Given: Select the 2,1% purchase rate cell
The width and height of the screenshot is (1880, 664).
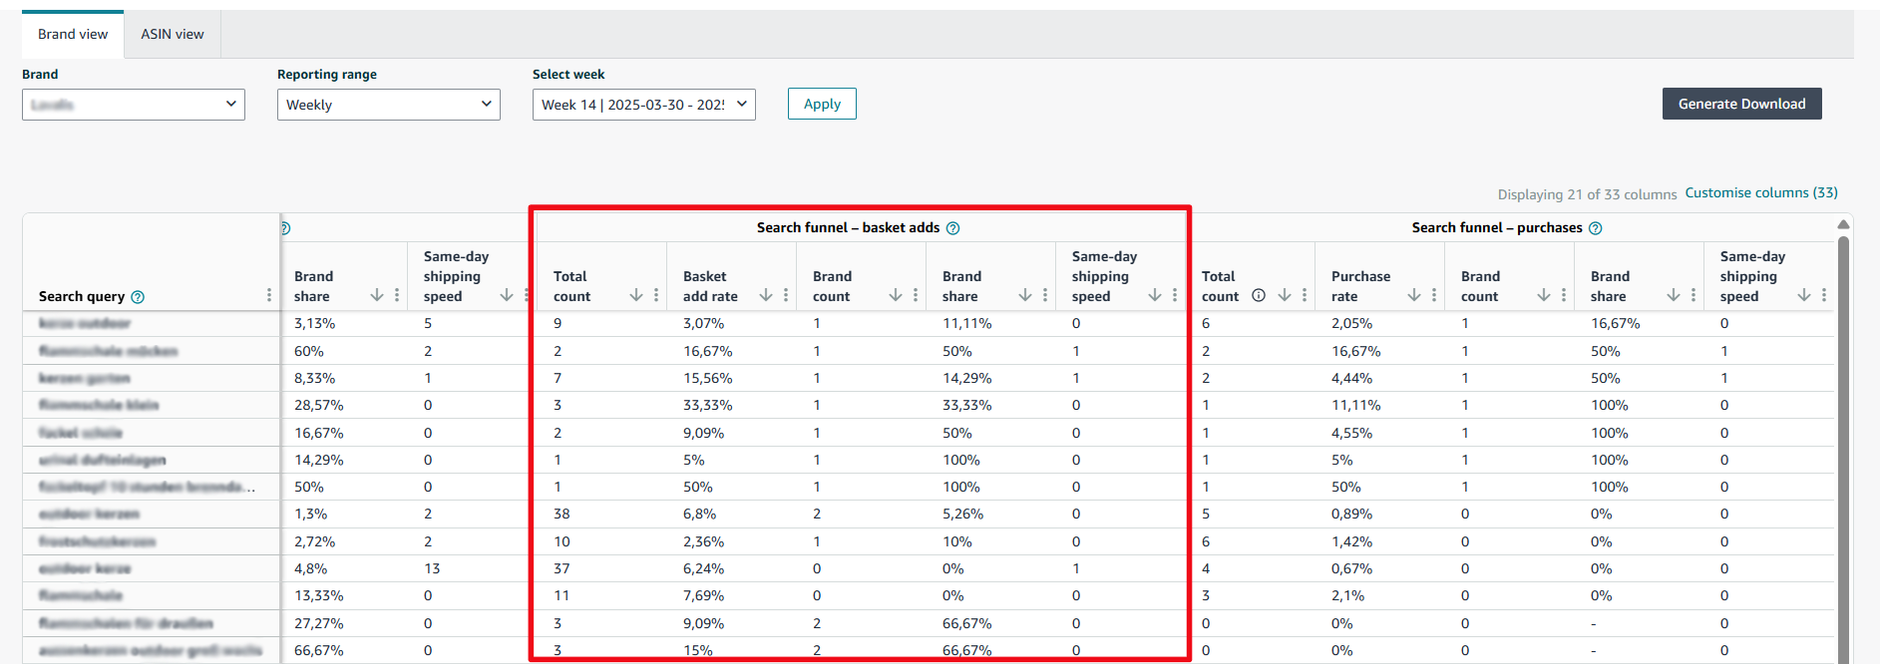Looking at the screenshot, I should (1348, 595).
